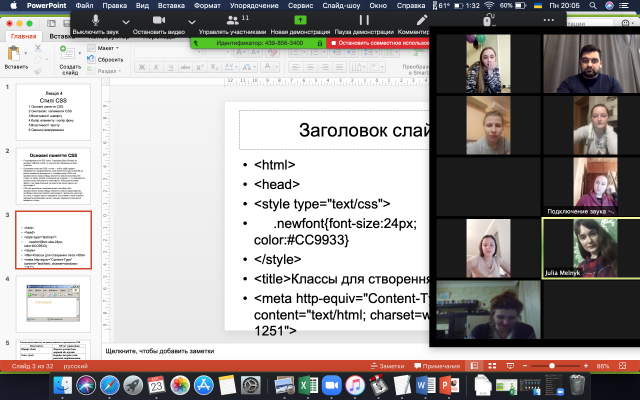Open Макет layout dropdown
The height and width of the screenshot is (400, 640).
(x=103, y=48)
